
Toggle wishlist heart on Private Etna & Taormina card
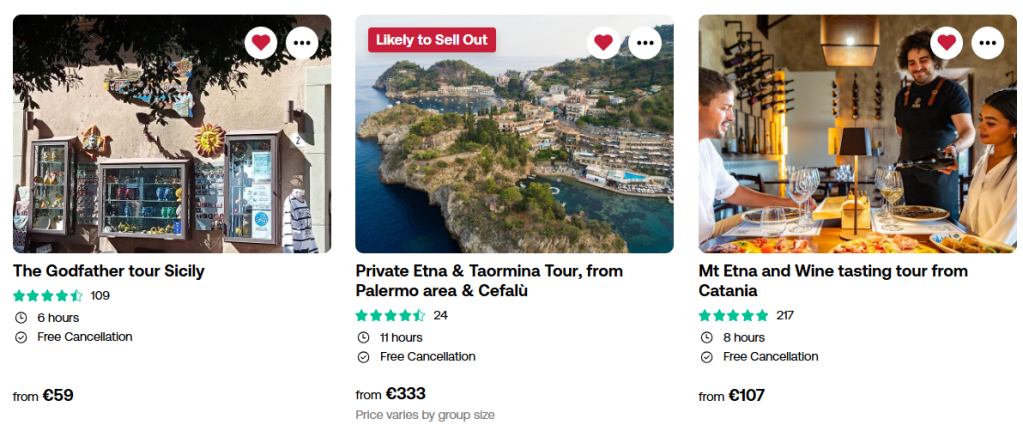603,42
